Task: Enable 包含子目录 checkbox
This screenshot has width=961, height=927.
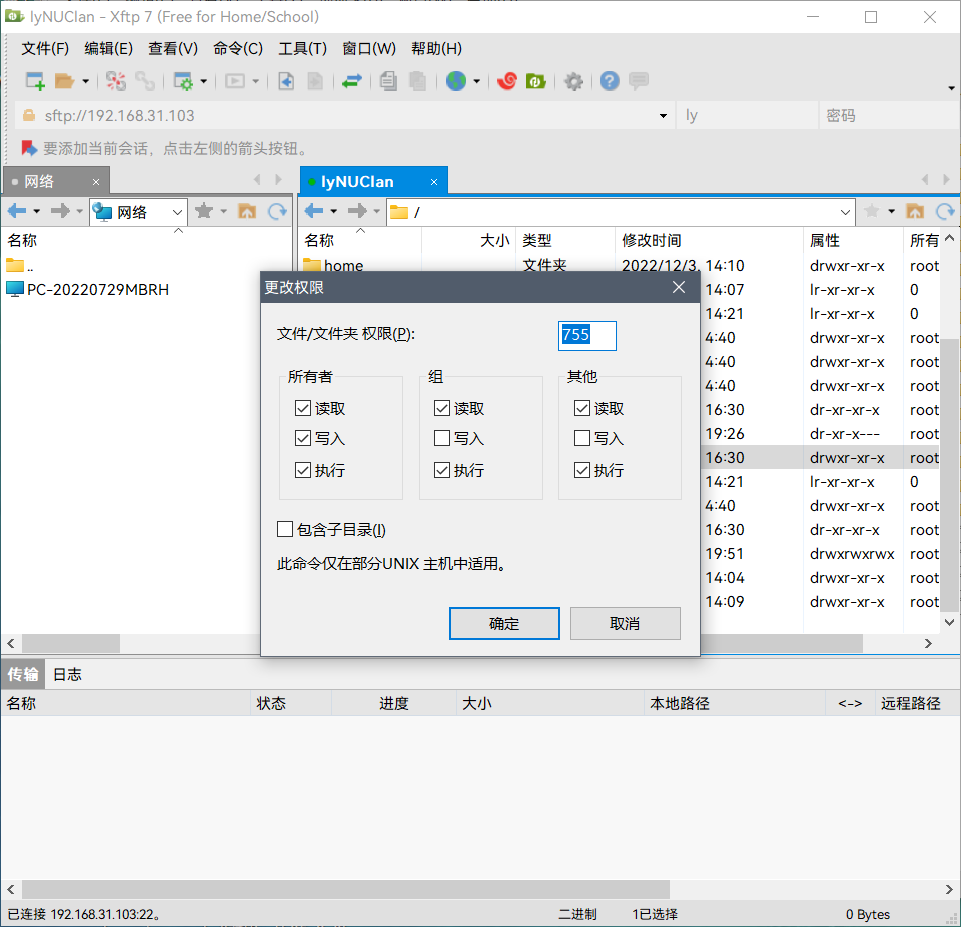Action: [x=285, y=529]
